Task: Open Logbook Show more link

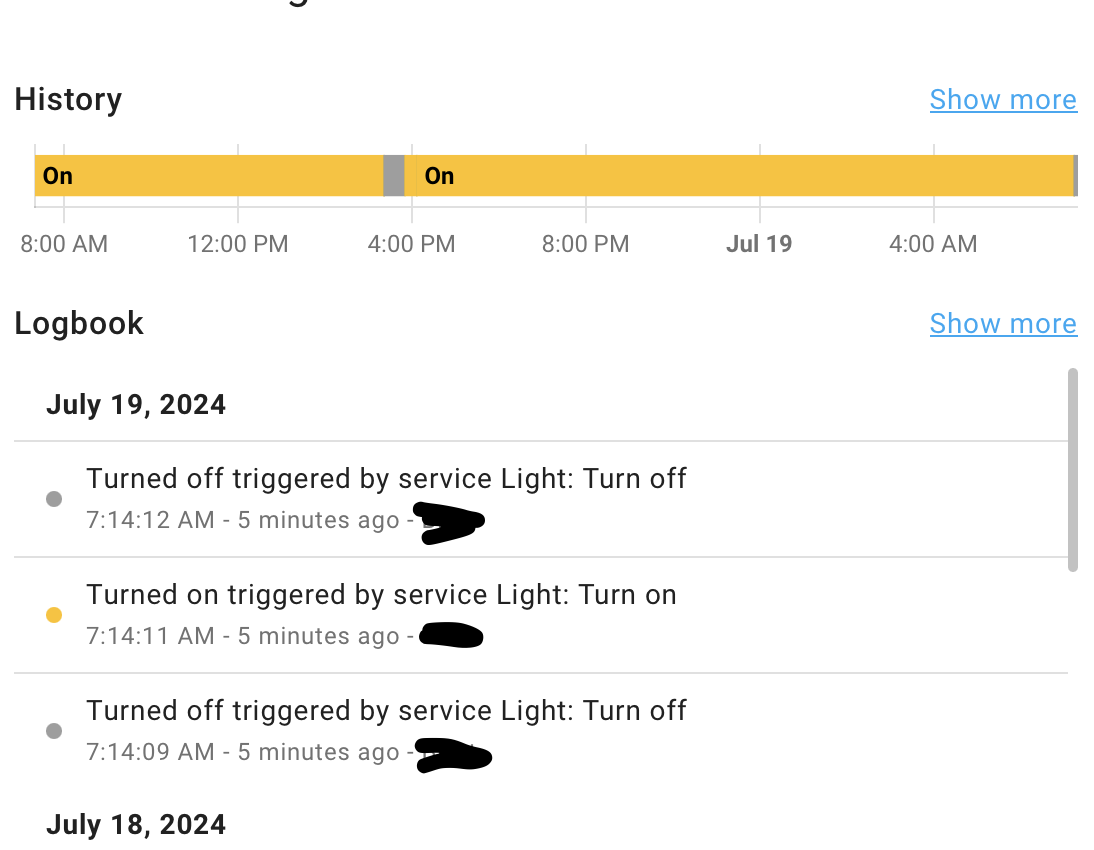Action: pyautogui.click(x=1003, y=324)
